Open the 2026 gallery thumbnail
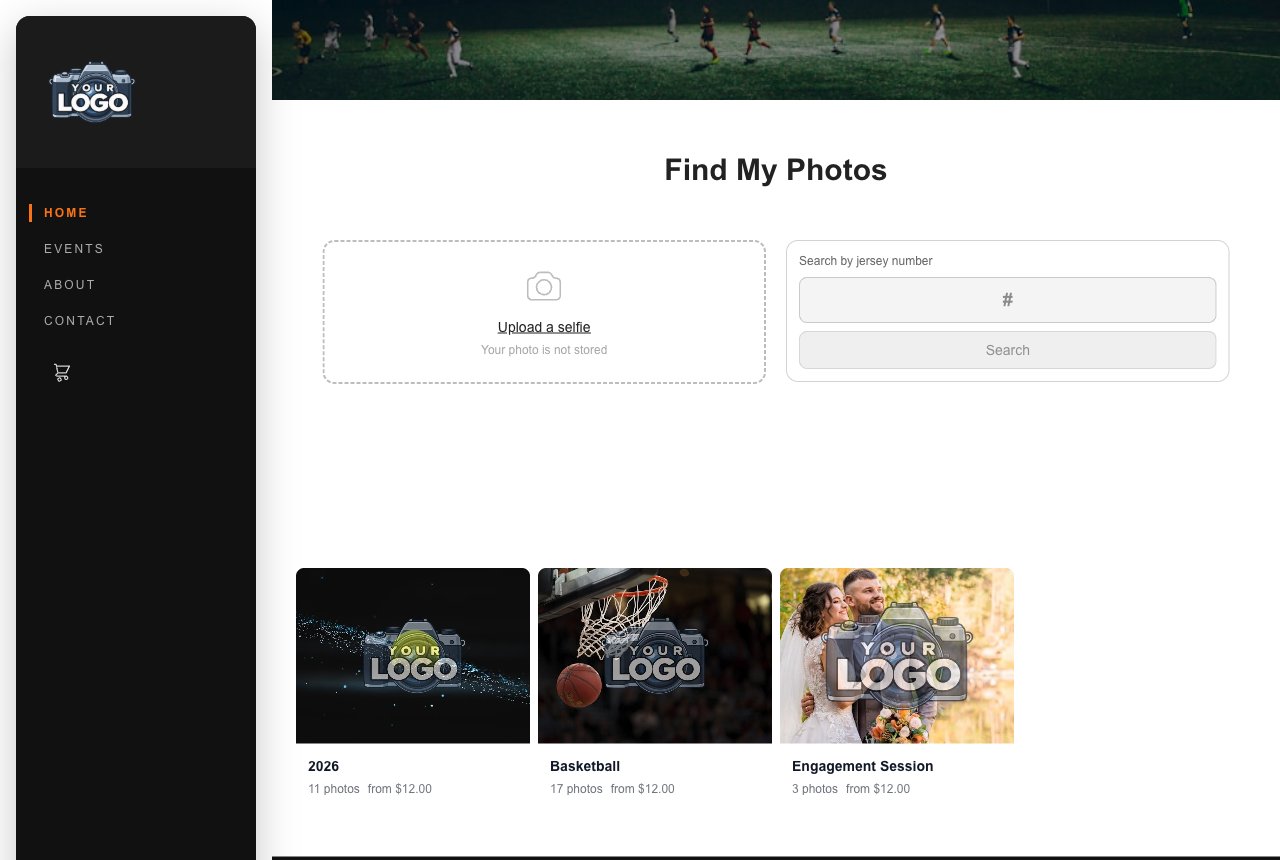 413,656
